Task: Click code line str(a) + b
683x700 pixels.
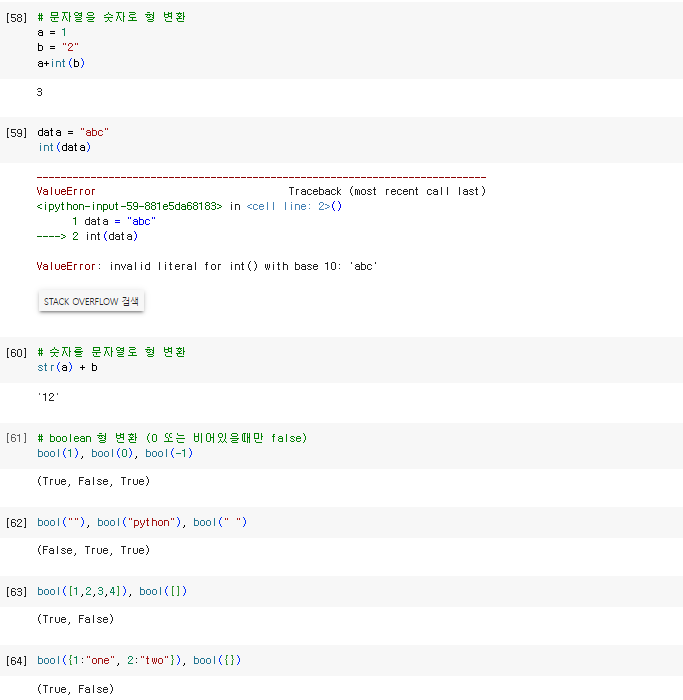Action: 67,367
